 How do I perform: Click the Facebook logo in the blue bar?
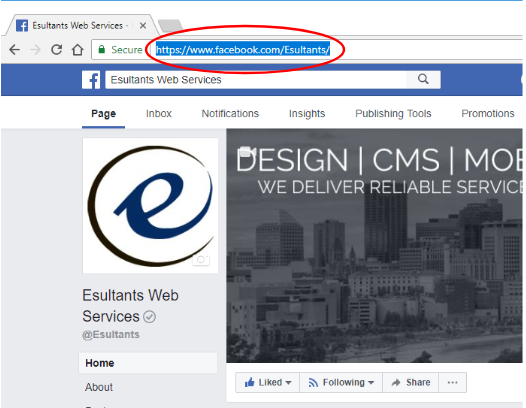point(91,80)
